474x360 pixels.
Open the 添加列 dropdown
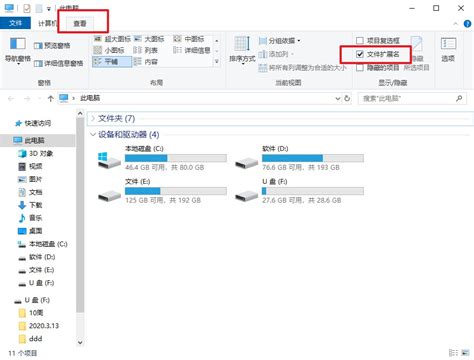click(x=276, y=54)
